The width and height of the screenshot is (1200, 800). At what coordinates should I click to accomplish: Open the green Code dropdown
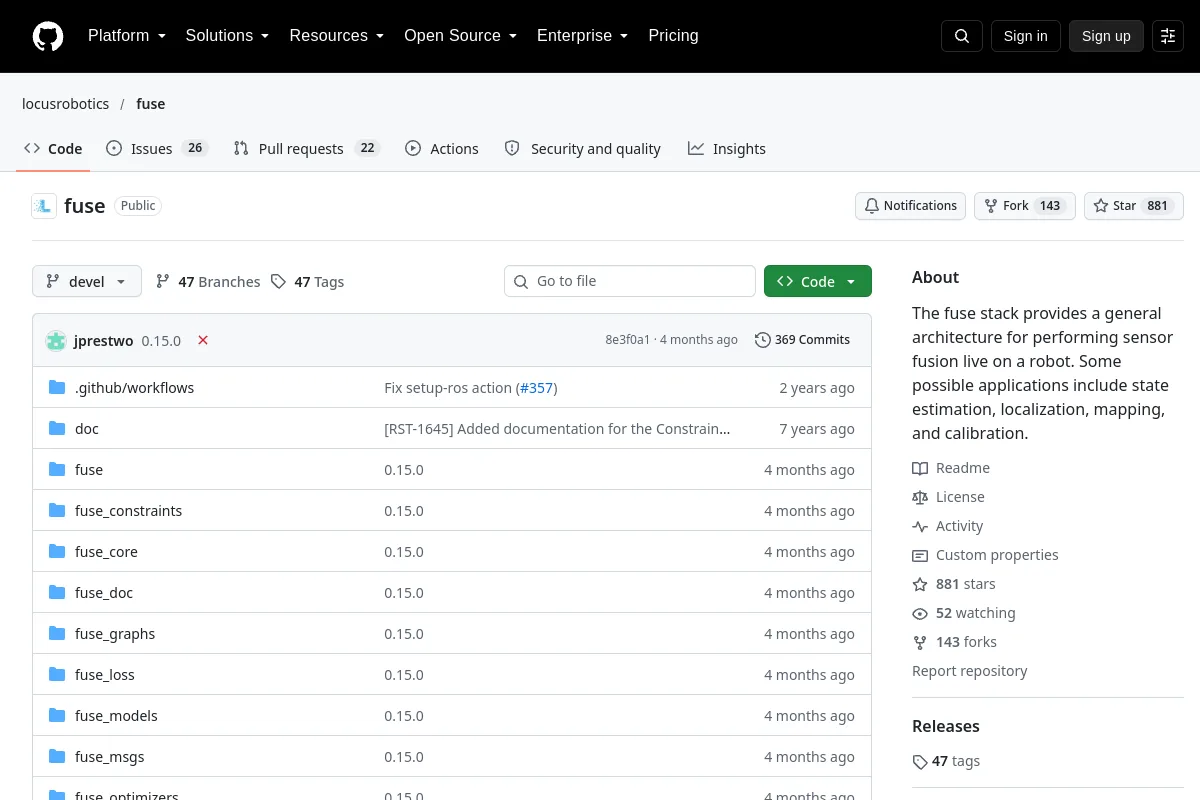pos(818,282)
